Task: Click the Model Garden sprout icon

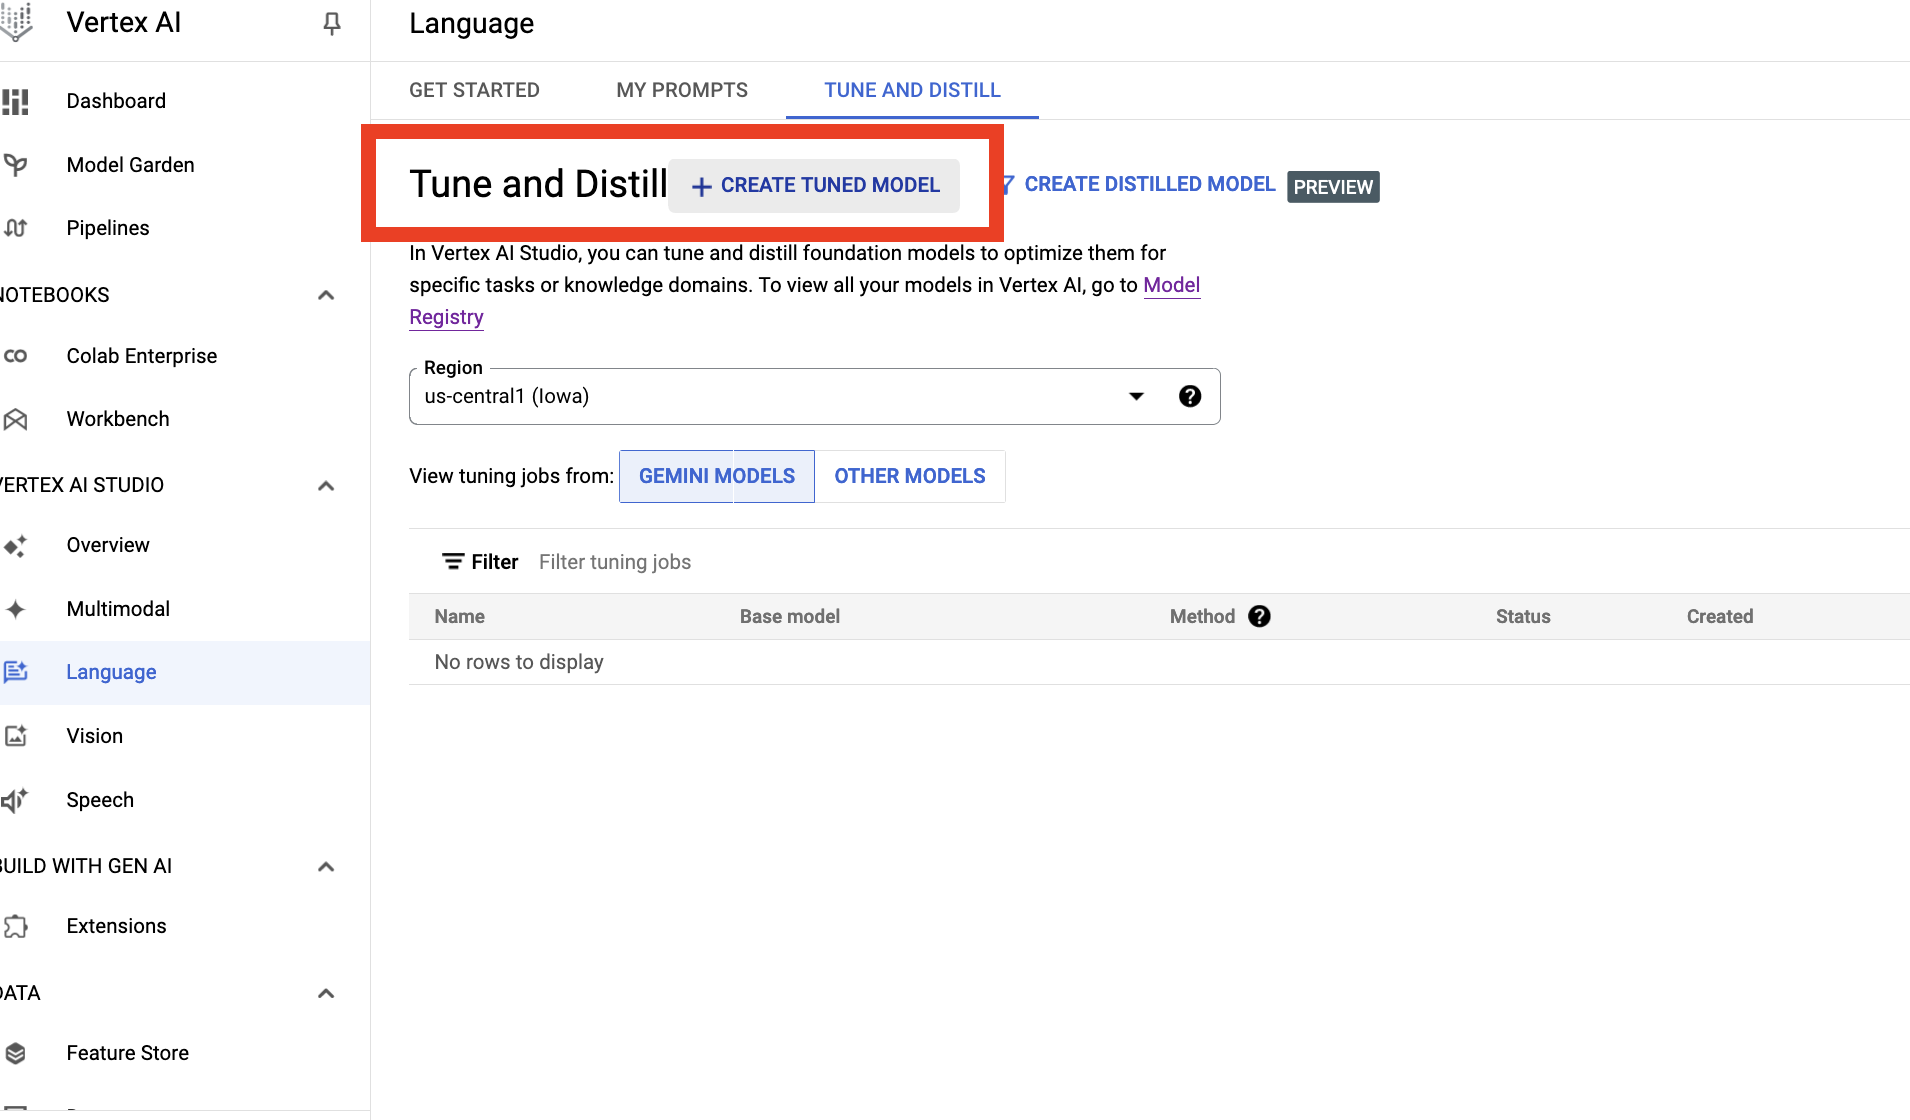Action: coord(15,165)
